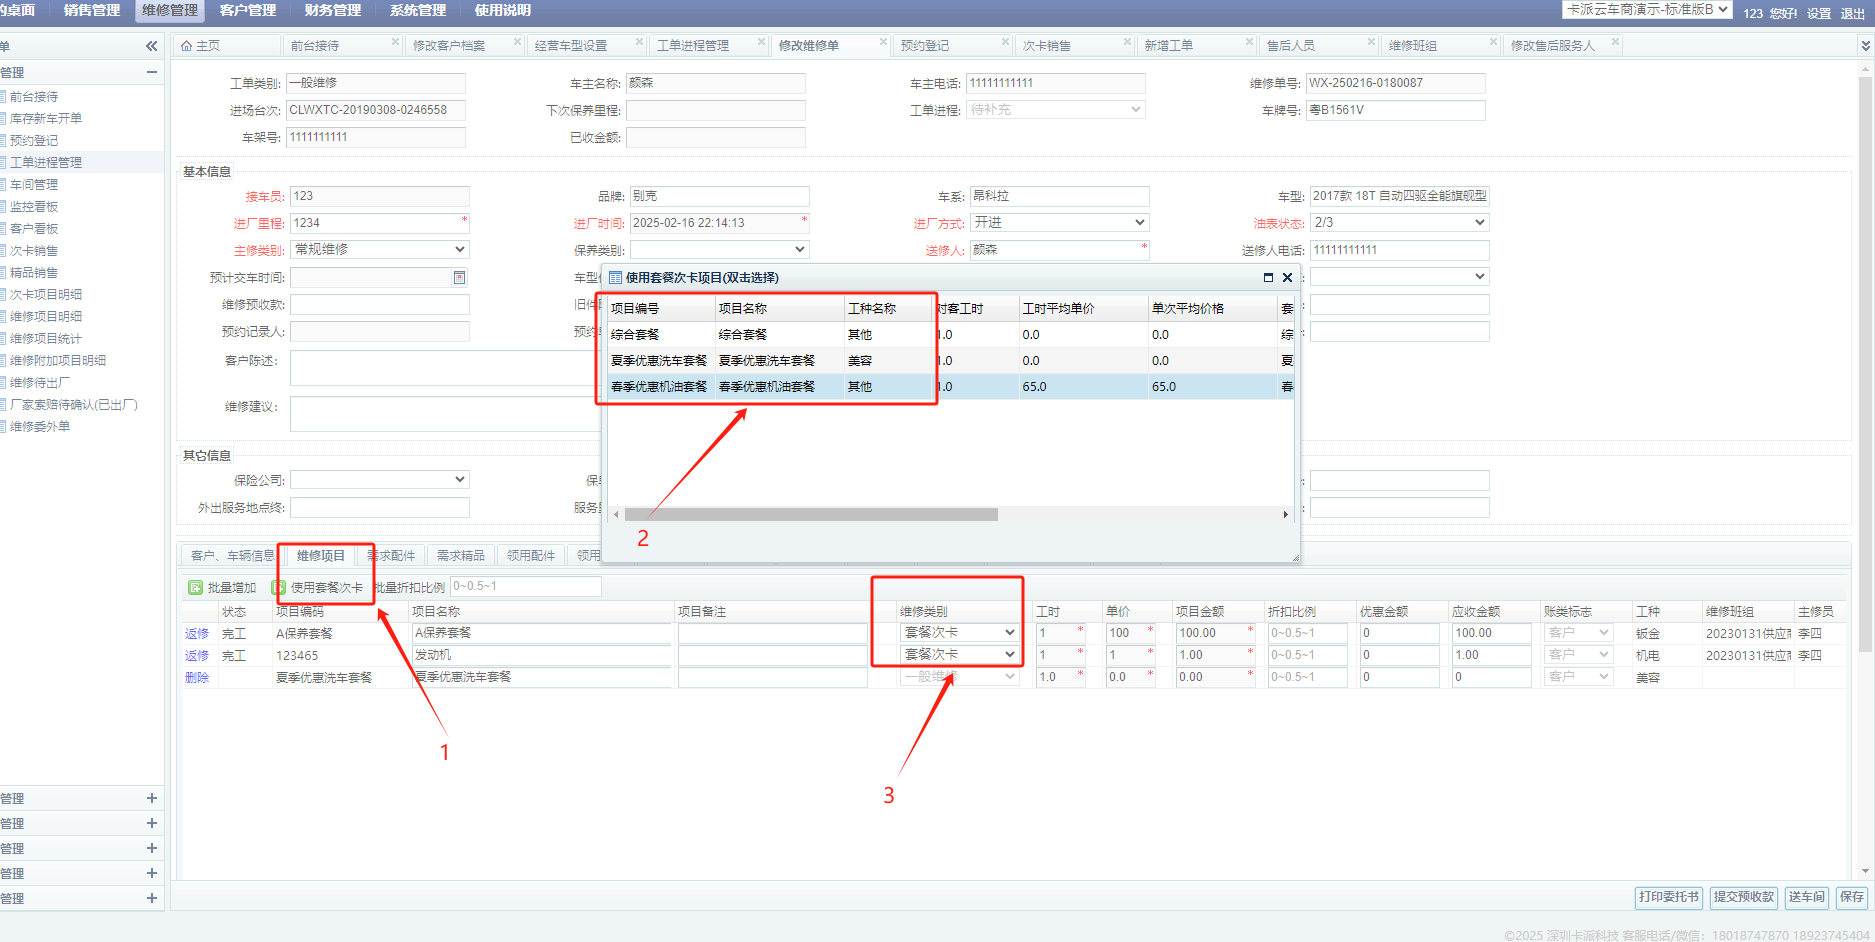Open the calendar picker for 预计交车时间

pos(459,278)
